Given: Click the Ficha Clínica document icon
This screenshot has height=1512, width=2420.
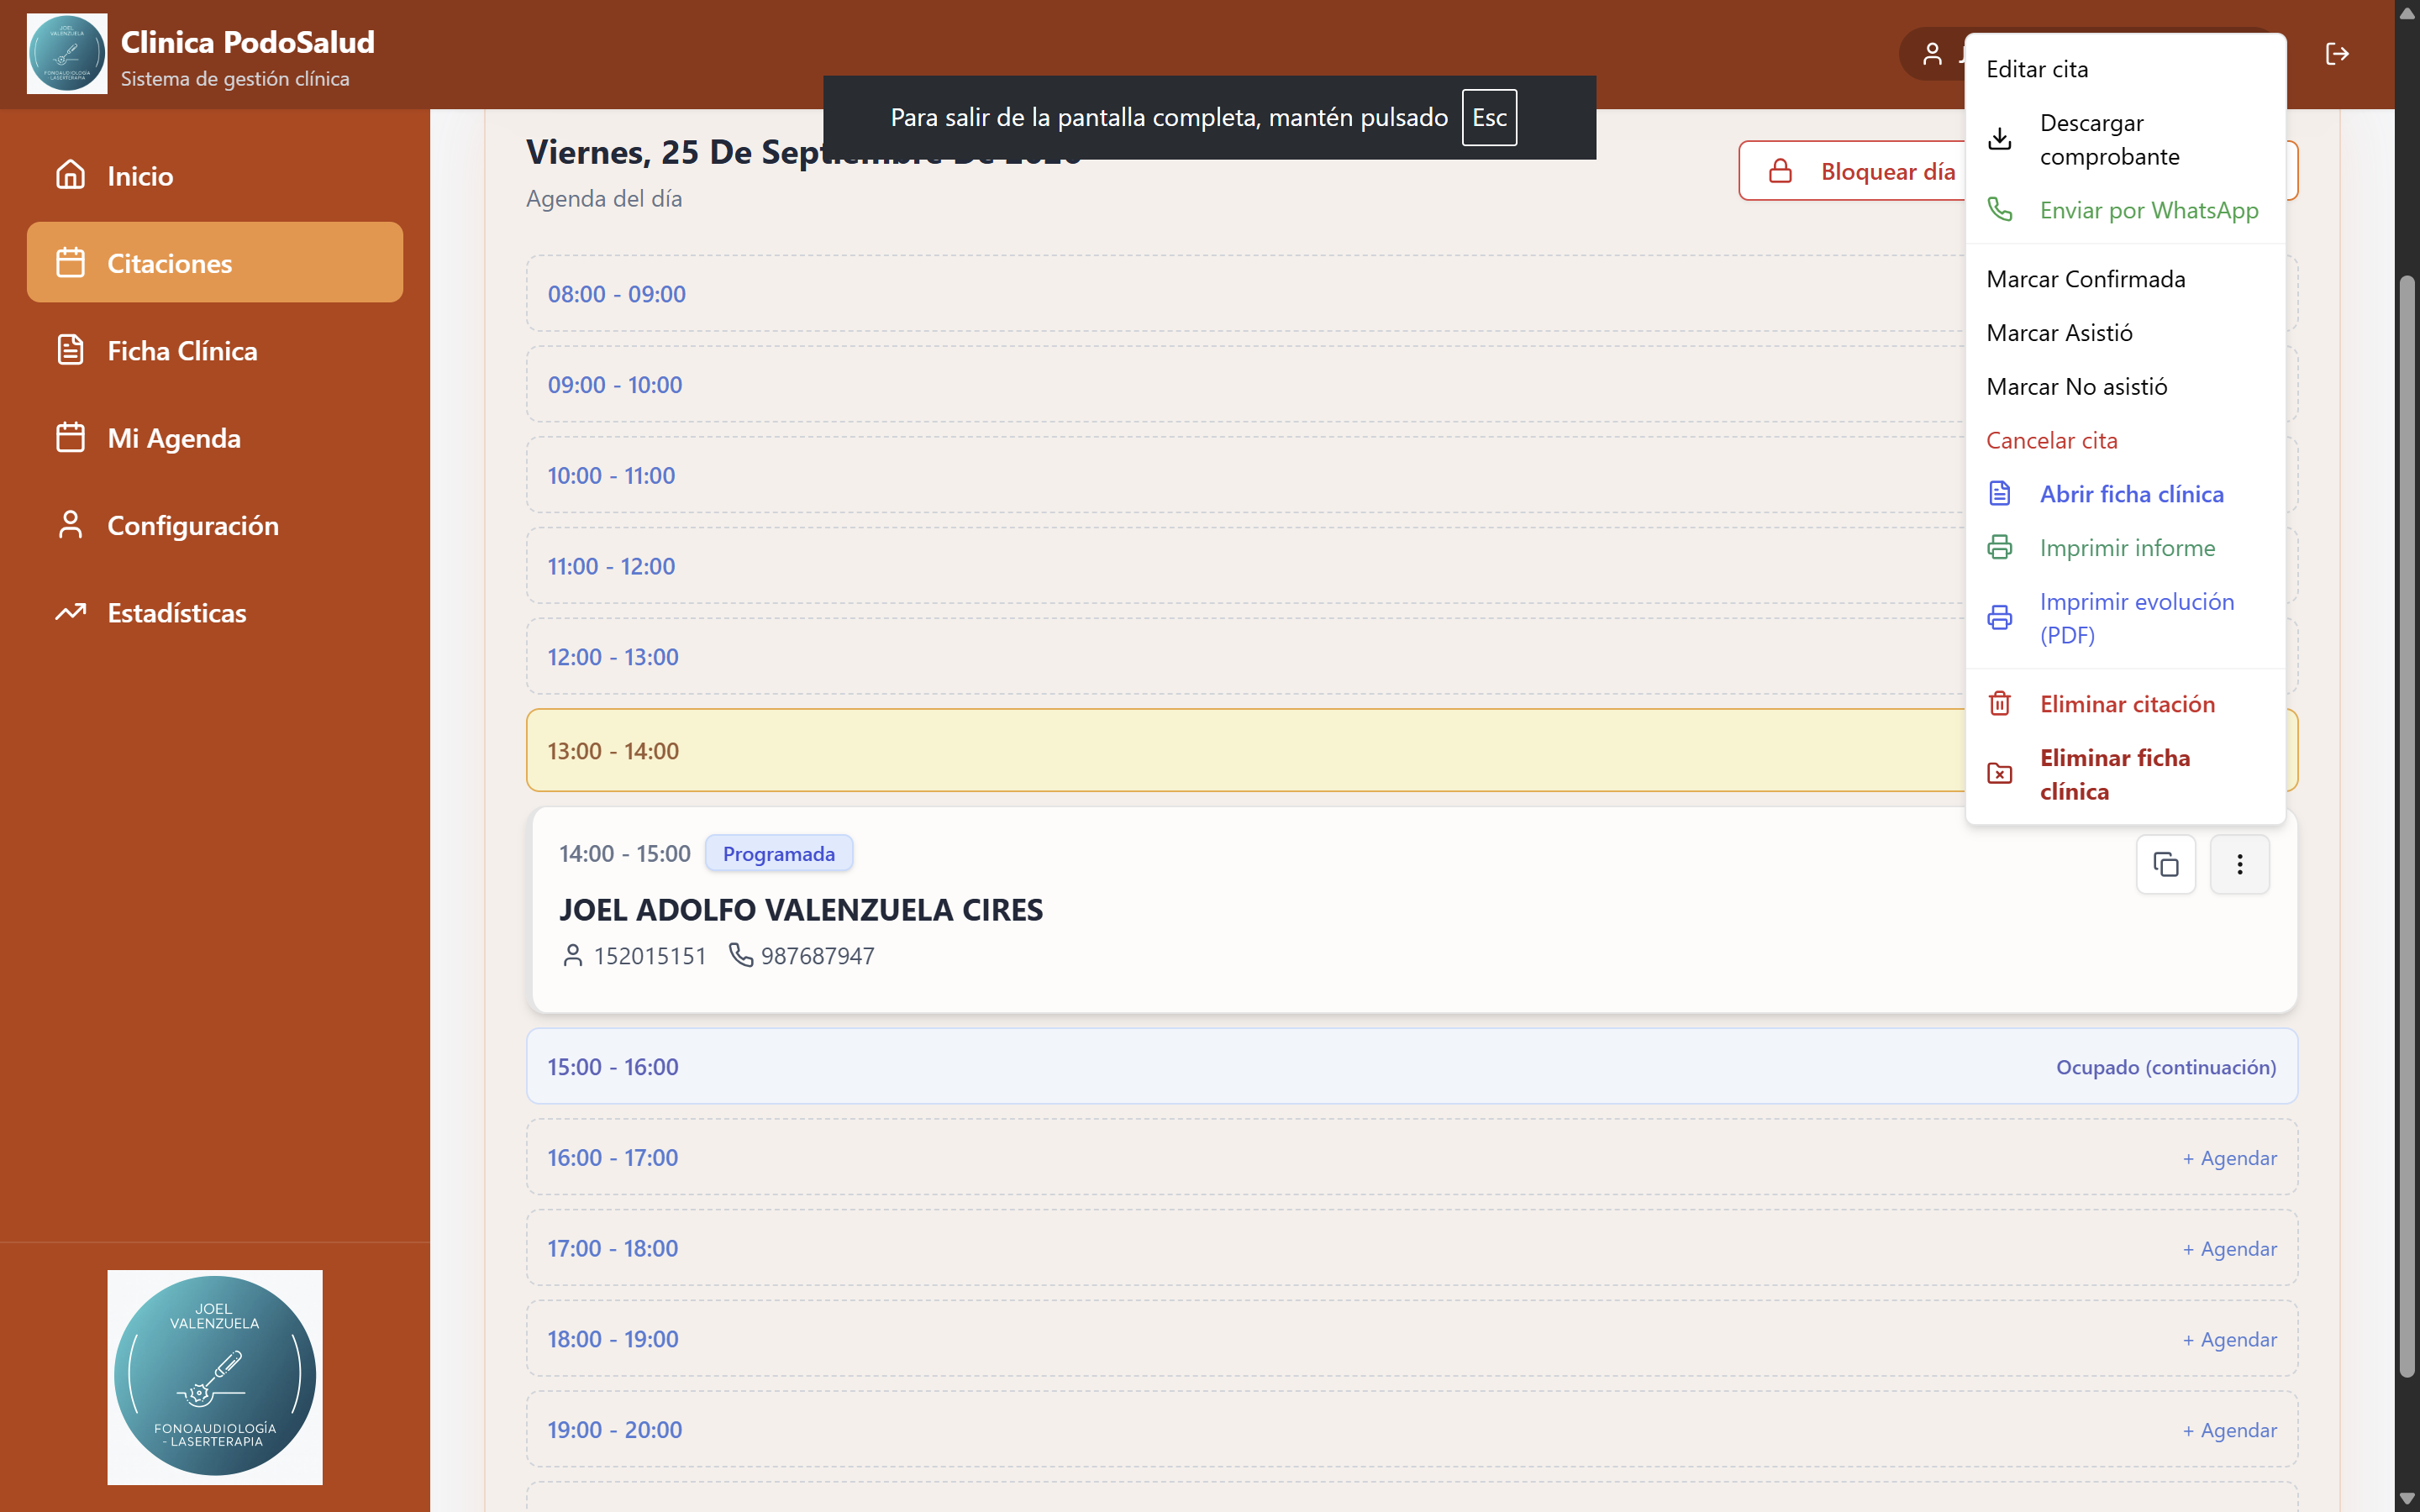Looking at the screenshot, I should click(x=70, y=350).
